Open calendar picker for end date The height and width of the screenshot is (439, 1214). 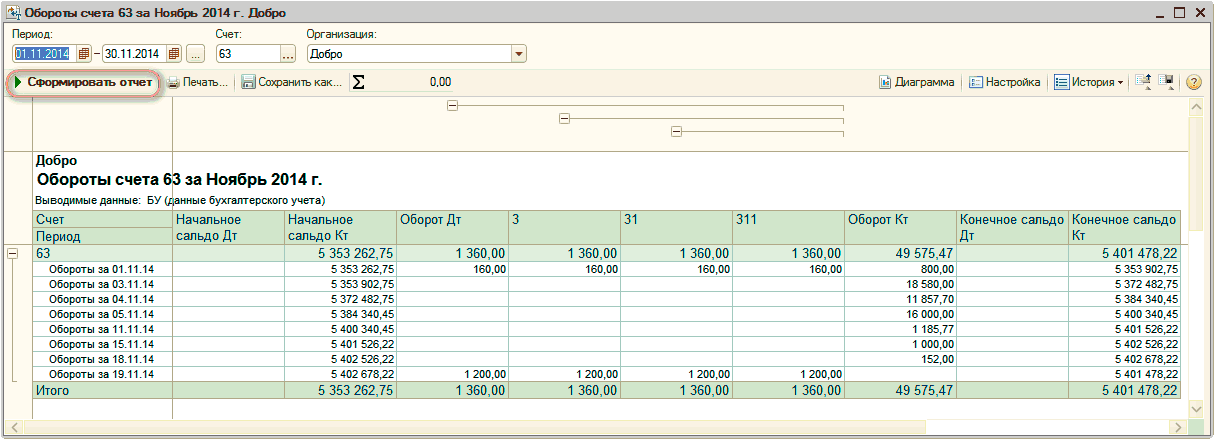point(174,54)
